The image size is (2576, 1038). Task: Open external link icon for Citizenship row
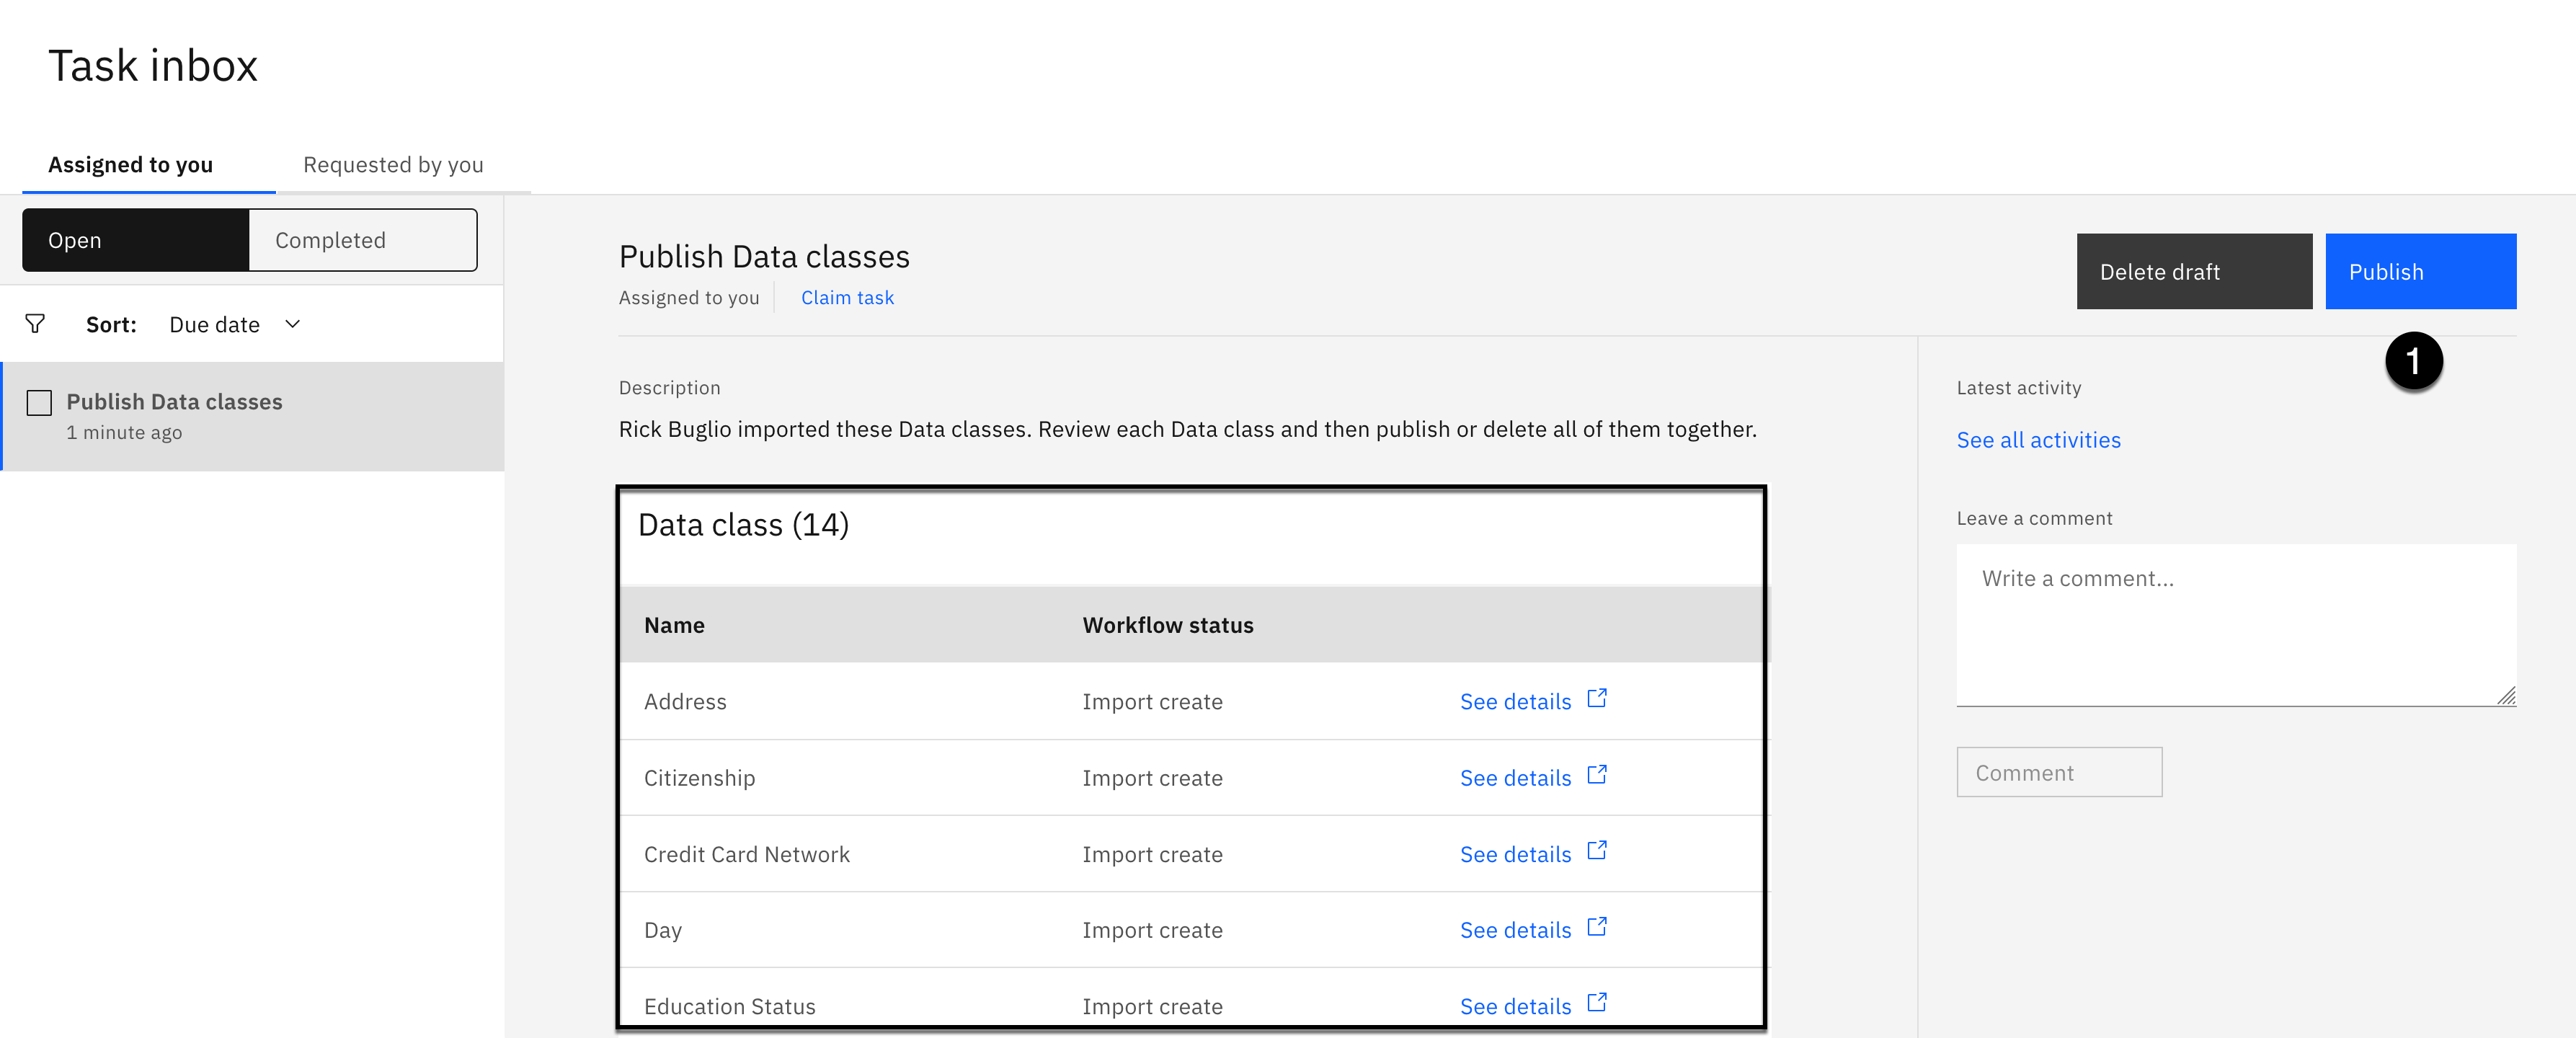coord(1597,775)
